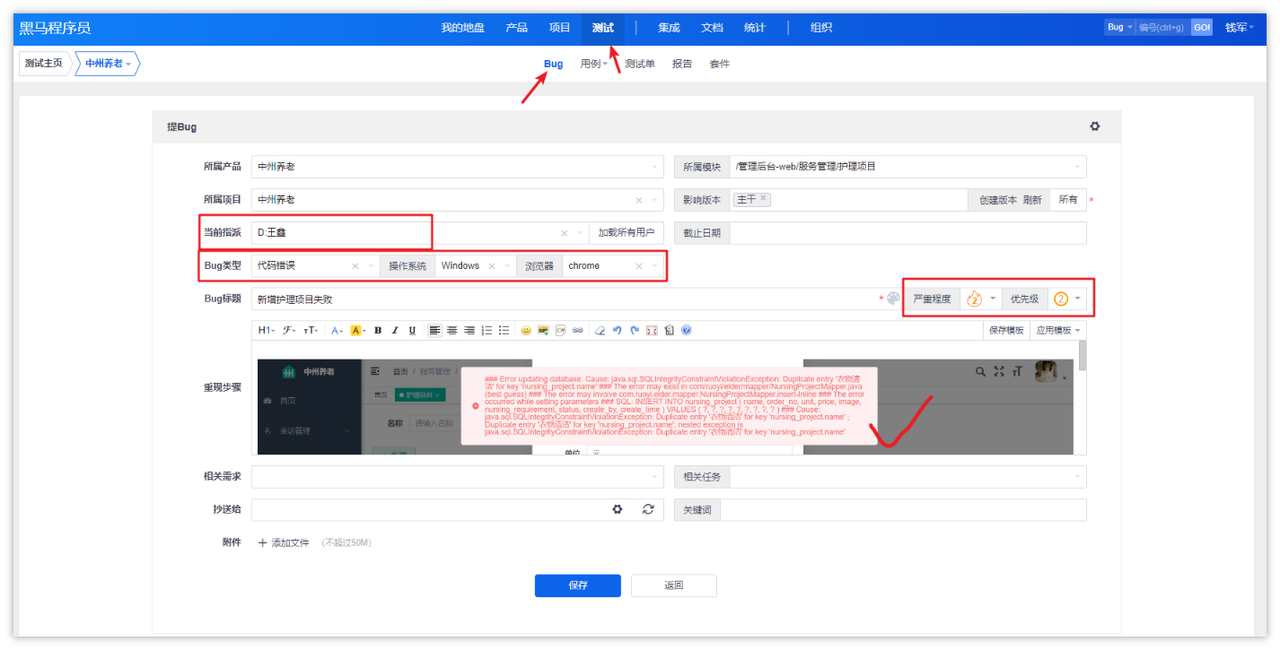
Task: Insert a hyperlink via editor toolbar
Action: [x=577, y=330]
